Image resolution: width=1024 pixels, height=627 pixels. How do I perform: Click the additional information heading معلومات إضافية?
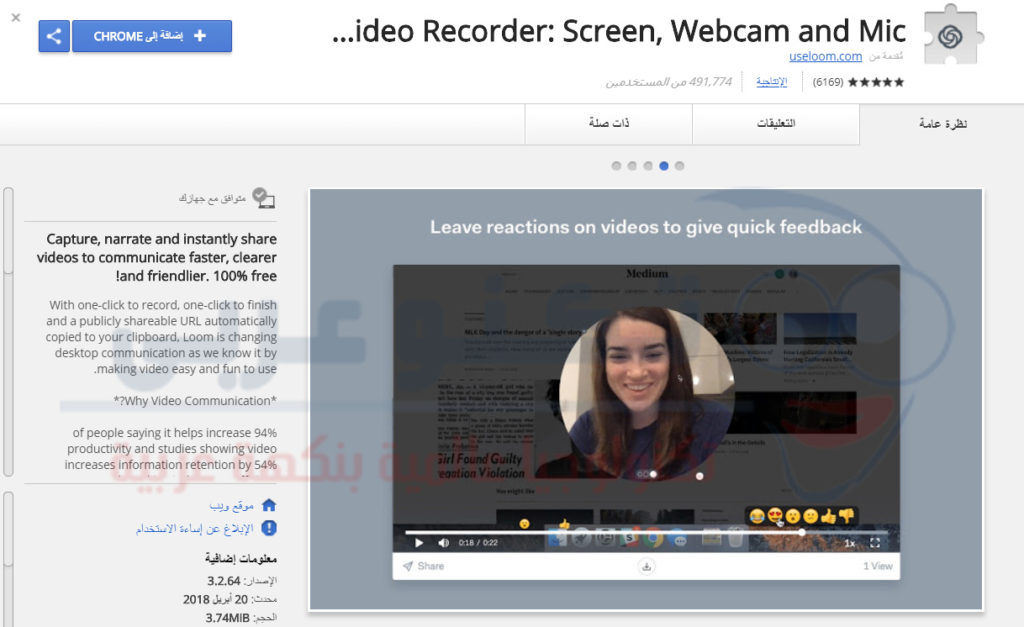(x=241, y=558)
